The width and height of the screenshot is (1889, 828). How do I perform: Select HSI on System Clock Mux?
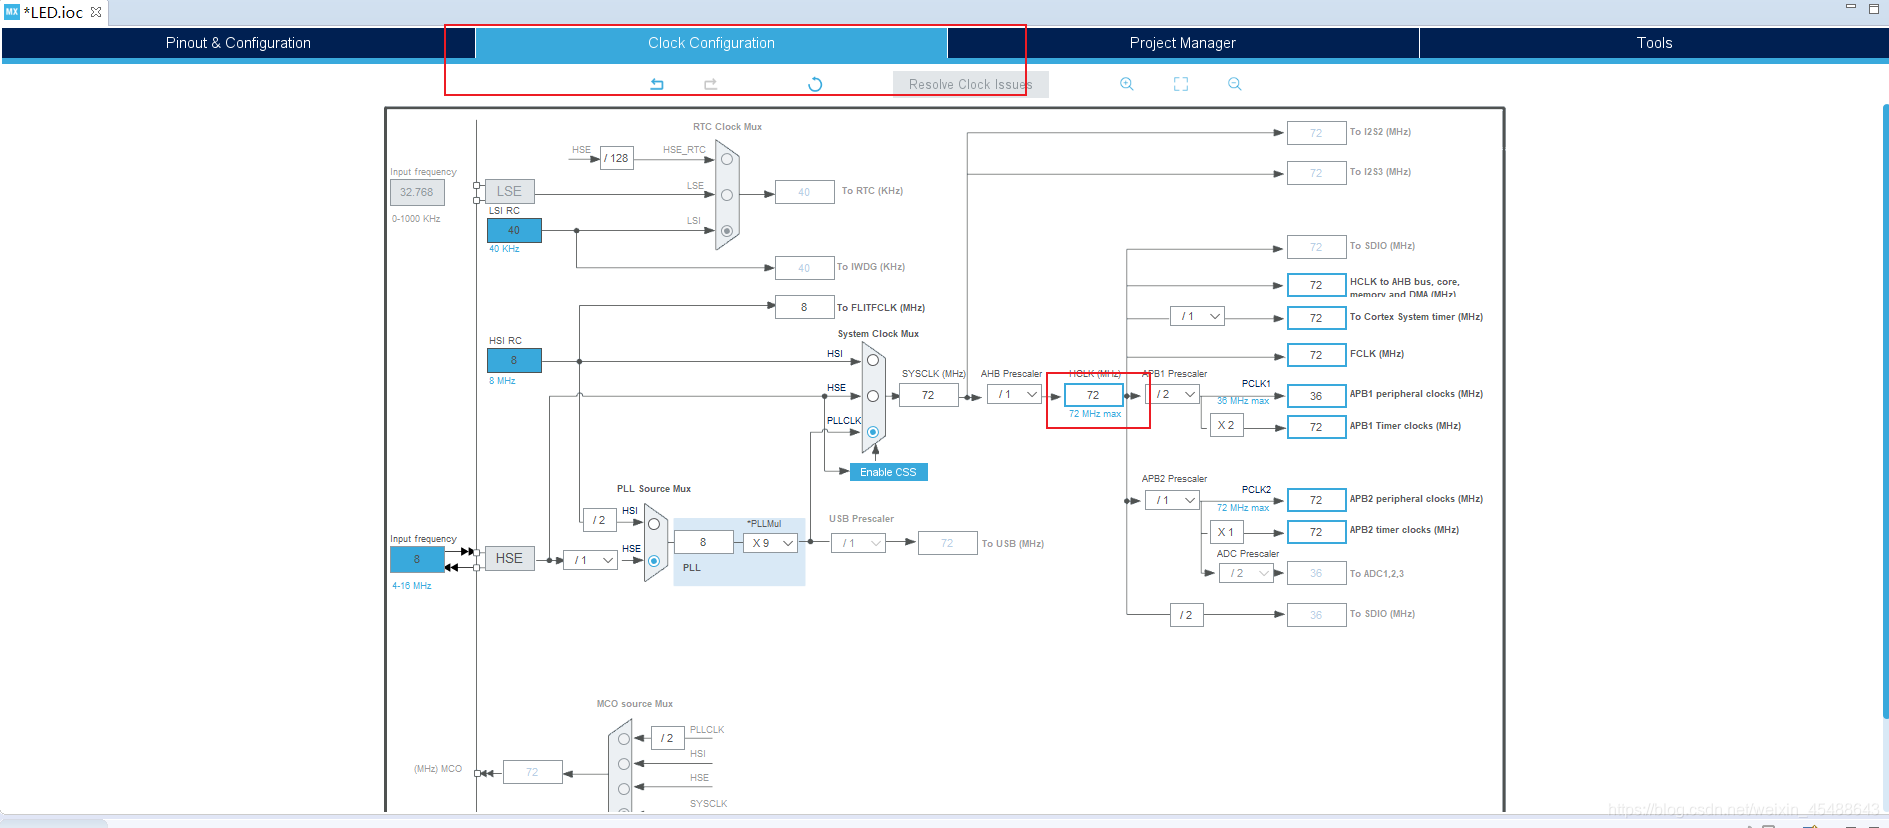(873, 360)
